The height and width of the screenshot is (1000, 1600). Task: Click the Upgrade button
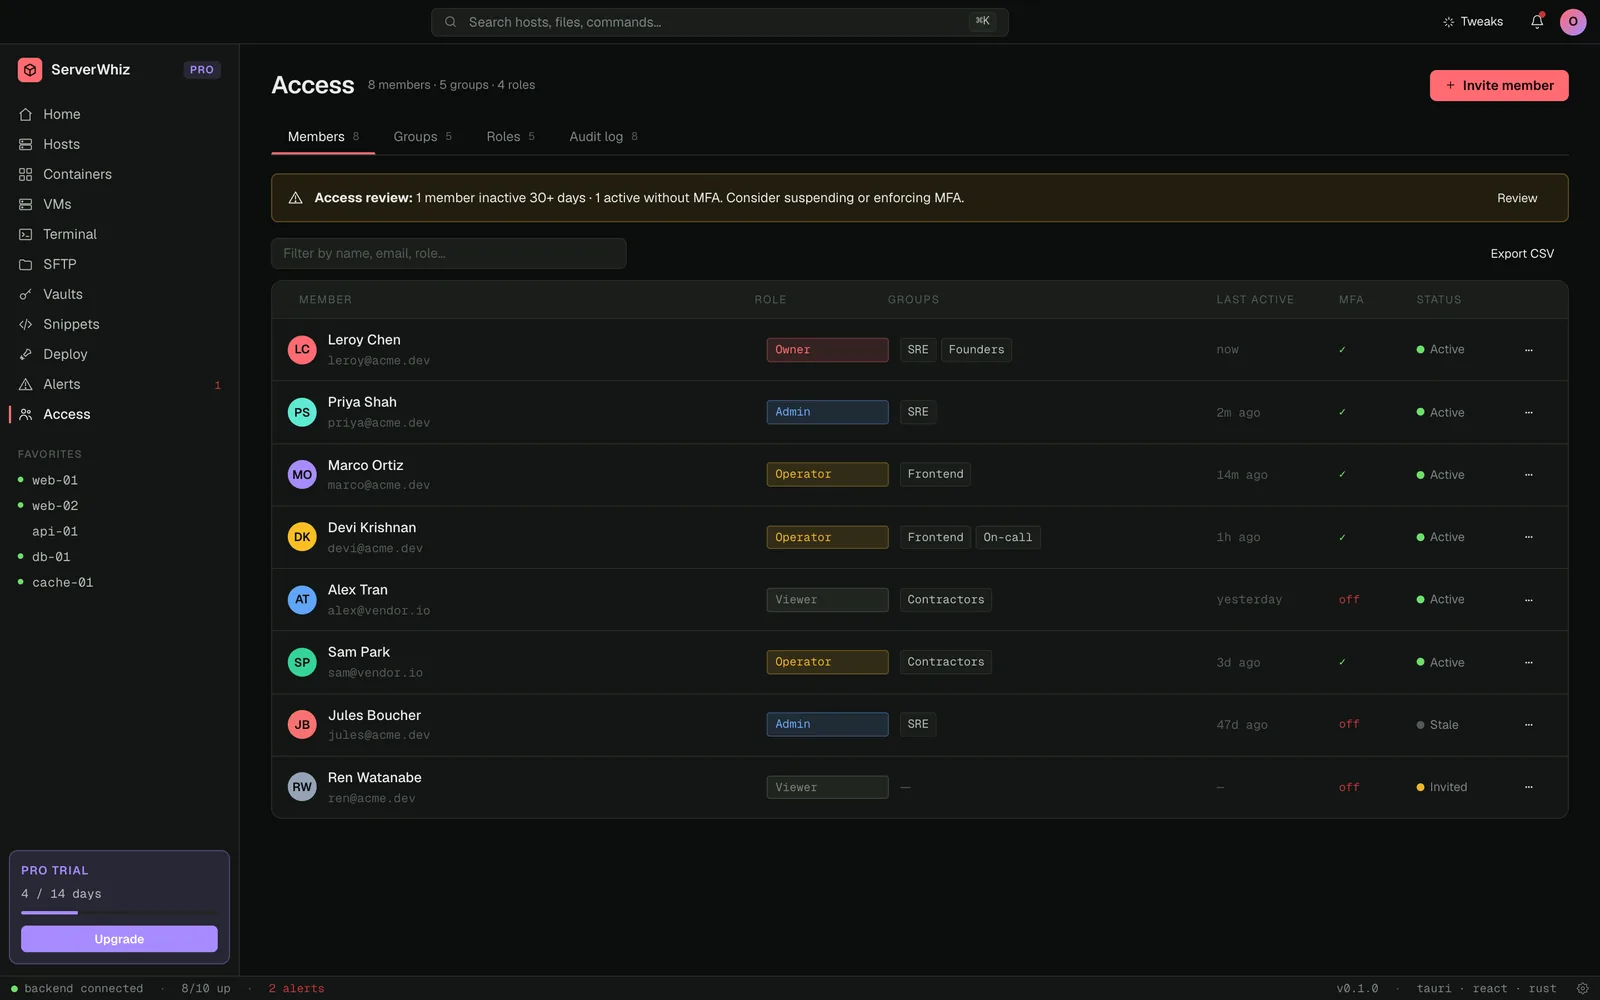(x=119, y=939)
